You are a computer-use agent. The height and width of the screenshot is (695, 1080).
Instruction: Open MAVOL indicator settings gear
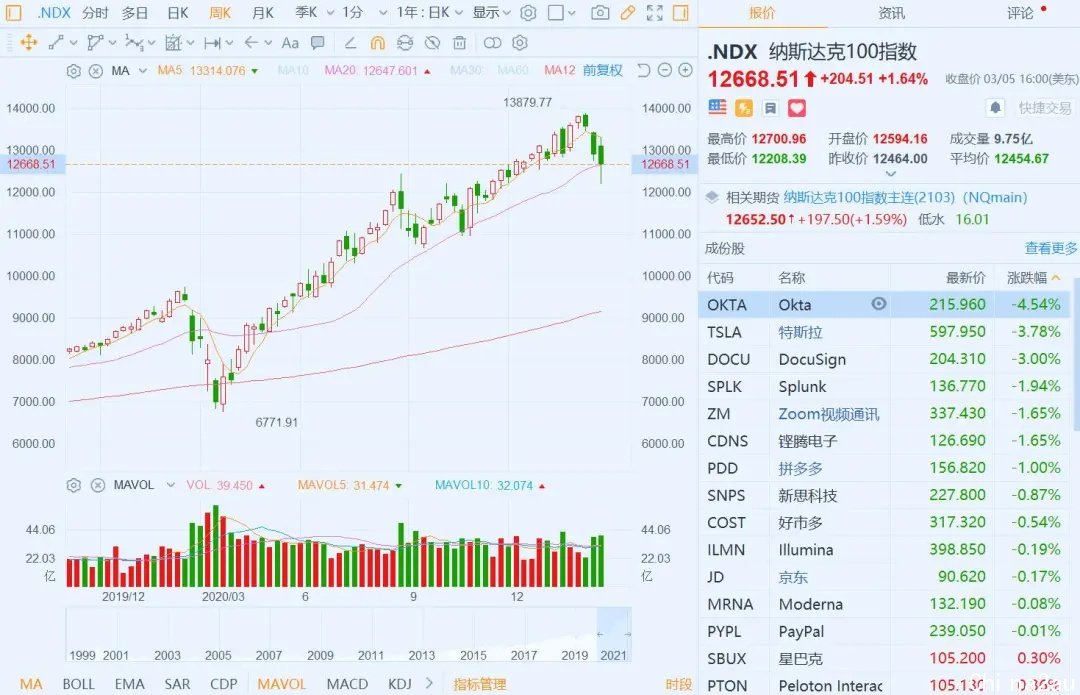(74, 485)
